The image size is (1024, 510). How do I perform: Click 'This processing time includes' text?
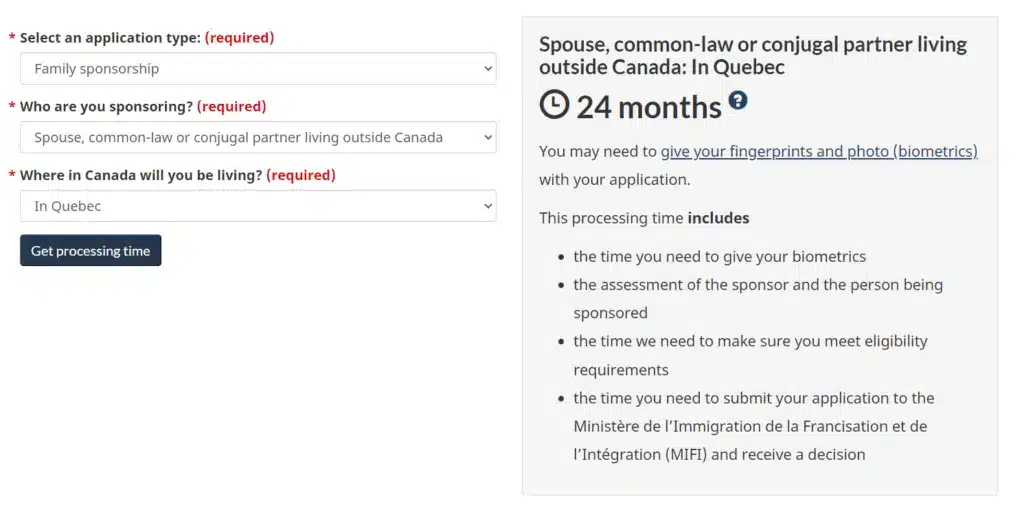[x=644, y=217]
